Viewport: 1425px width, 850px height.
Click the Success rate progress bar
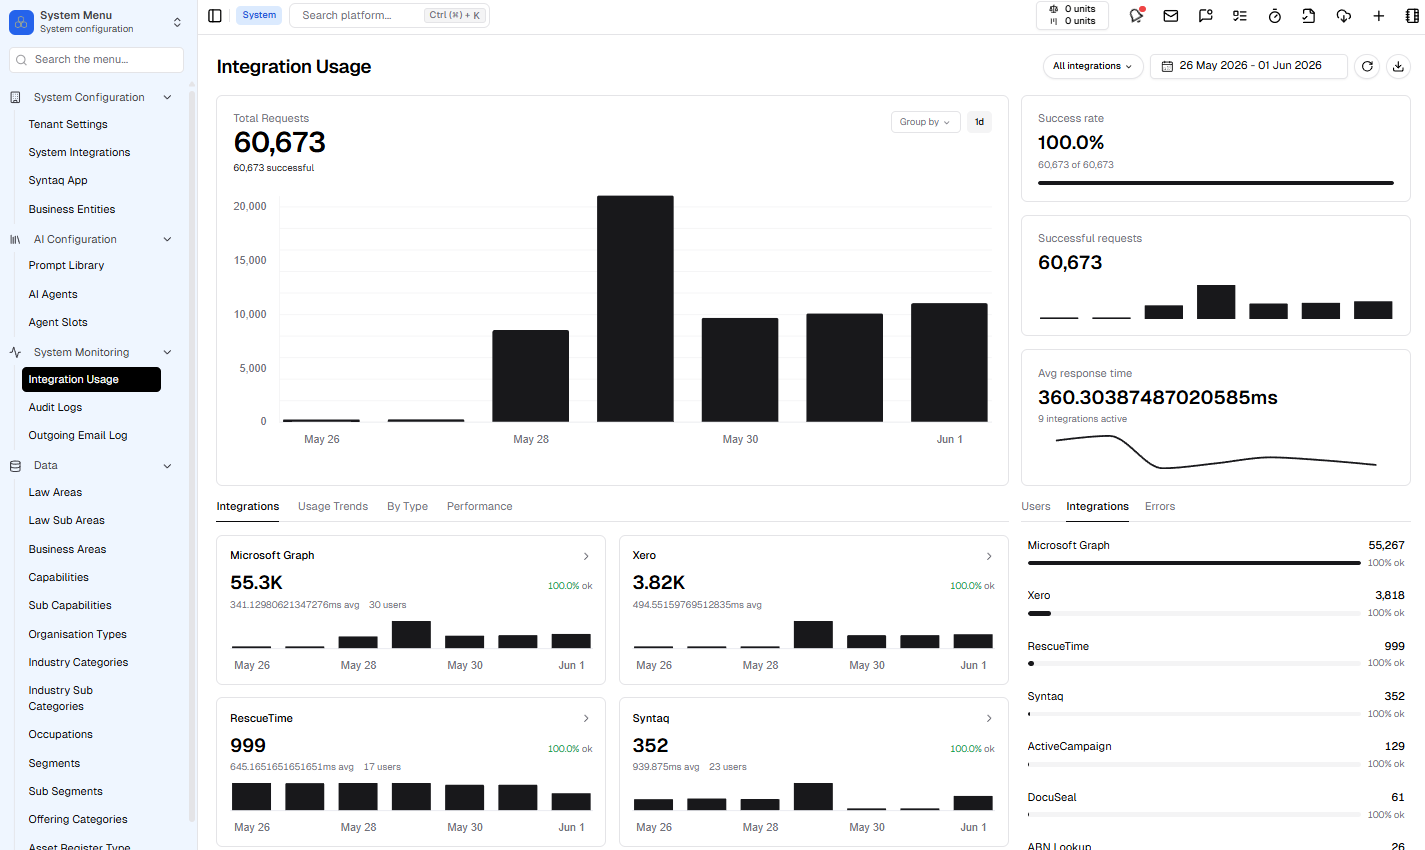[x=1216, y=183]
